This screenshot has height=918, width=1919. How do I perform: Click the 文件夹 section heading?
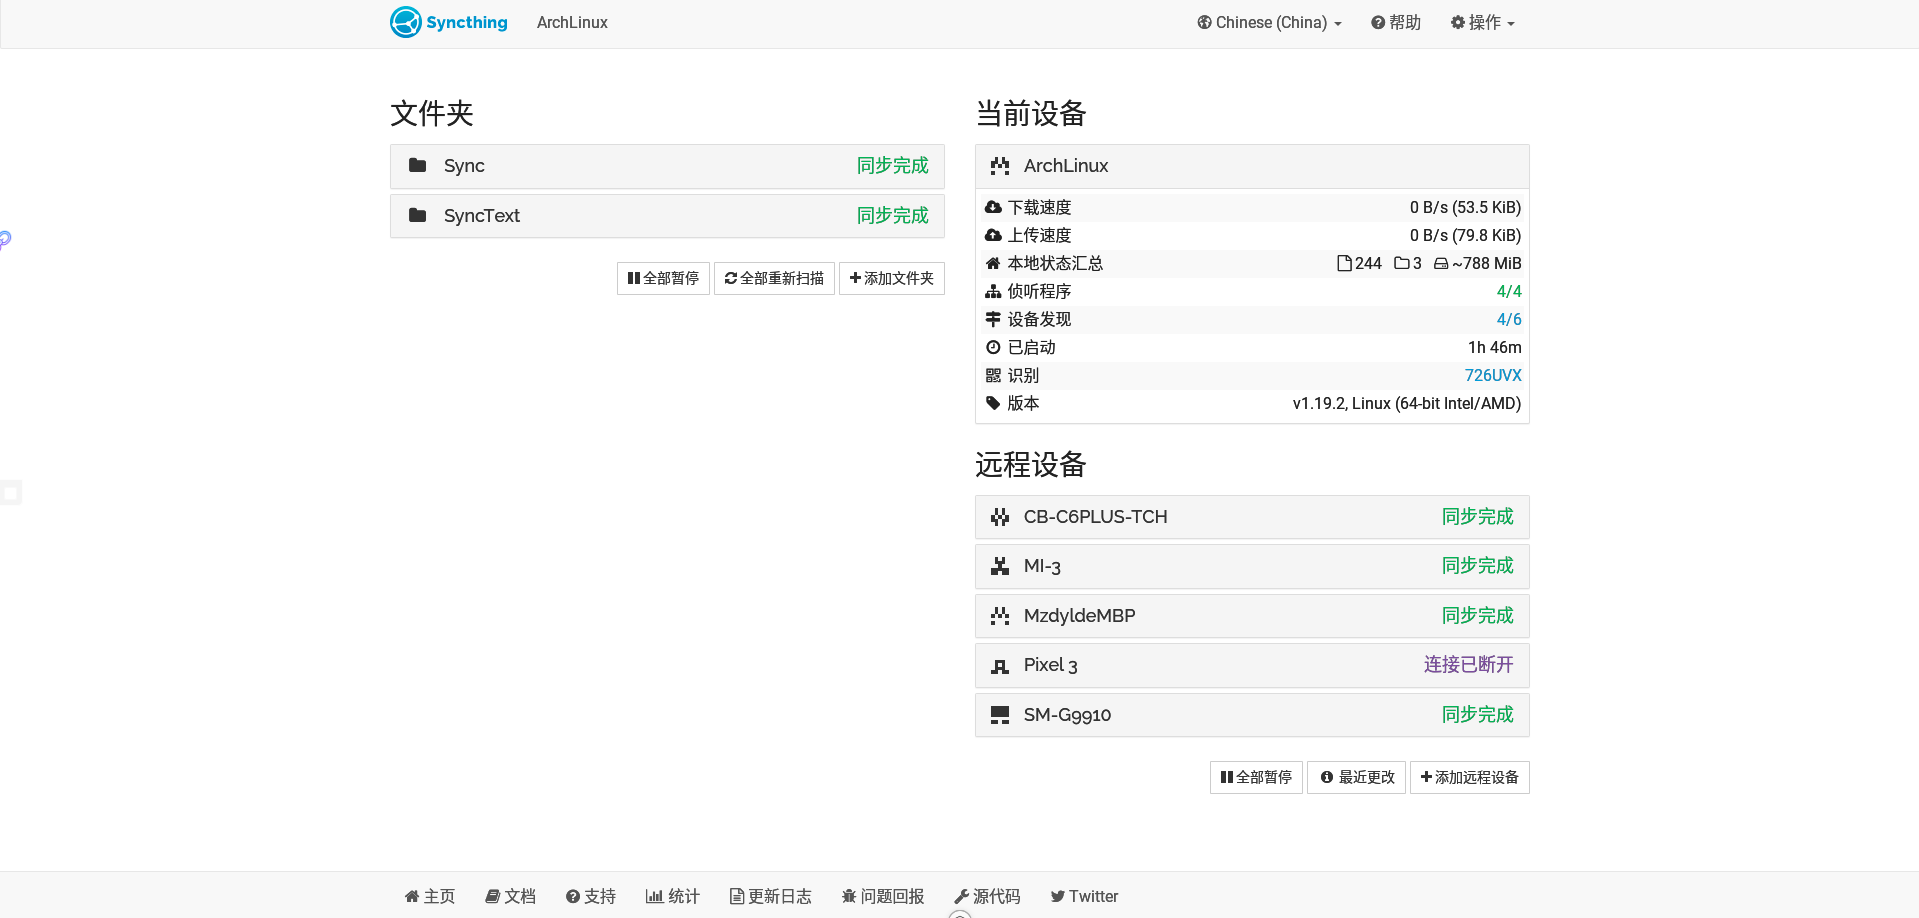click(x=432, y=113)
